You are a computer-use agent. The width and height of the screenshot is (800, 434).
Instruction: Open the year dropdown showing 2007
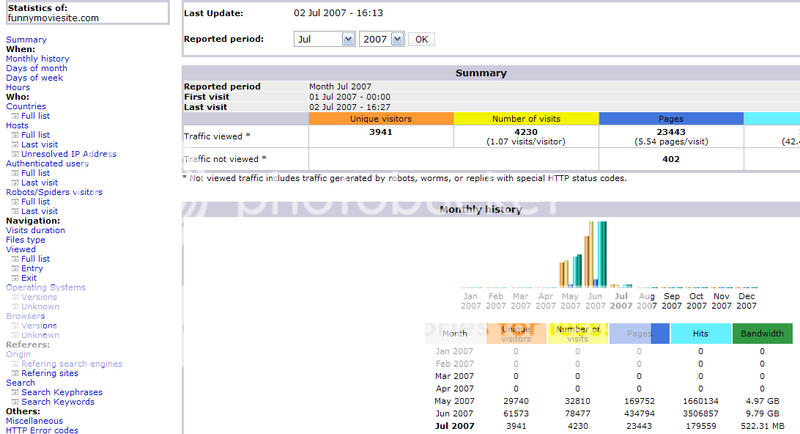pyautogui.click(x=382, y=39)
